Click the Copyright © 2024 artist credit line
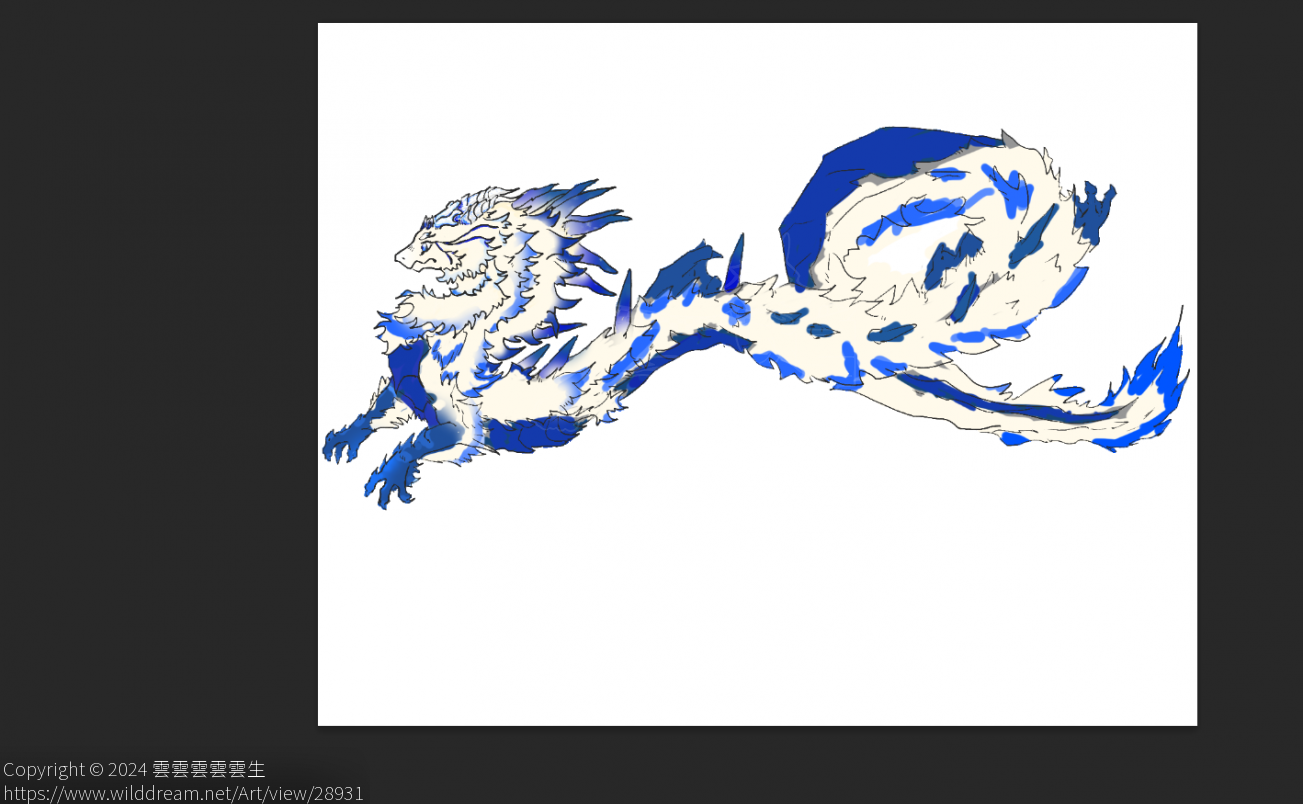Screen dimensions: 1303x804 pyautogui.click(x=134, y=769)
